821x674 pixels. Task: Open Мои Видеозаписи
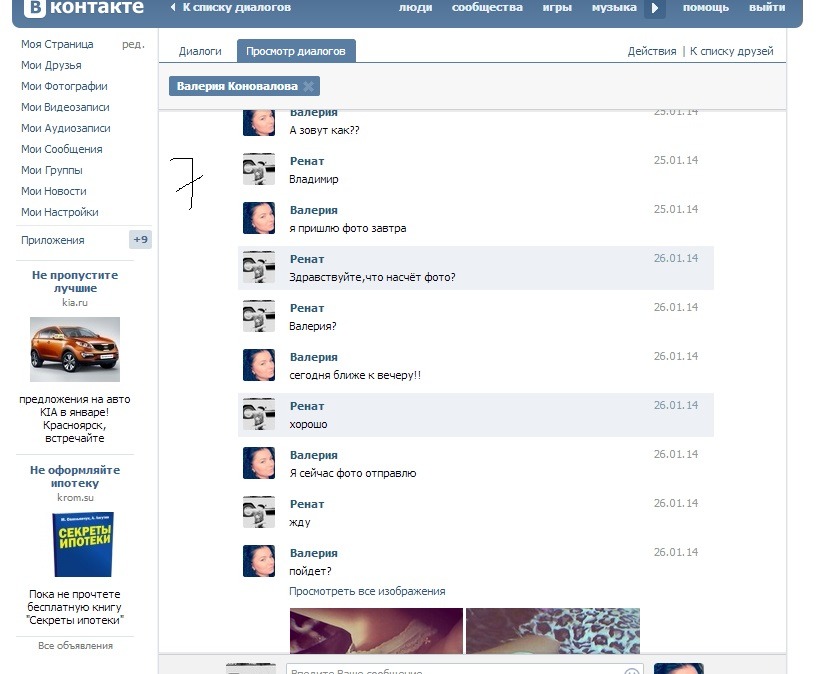coord(65,107)
